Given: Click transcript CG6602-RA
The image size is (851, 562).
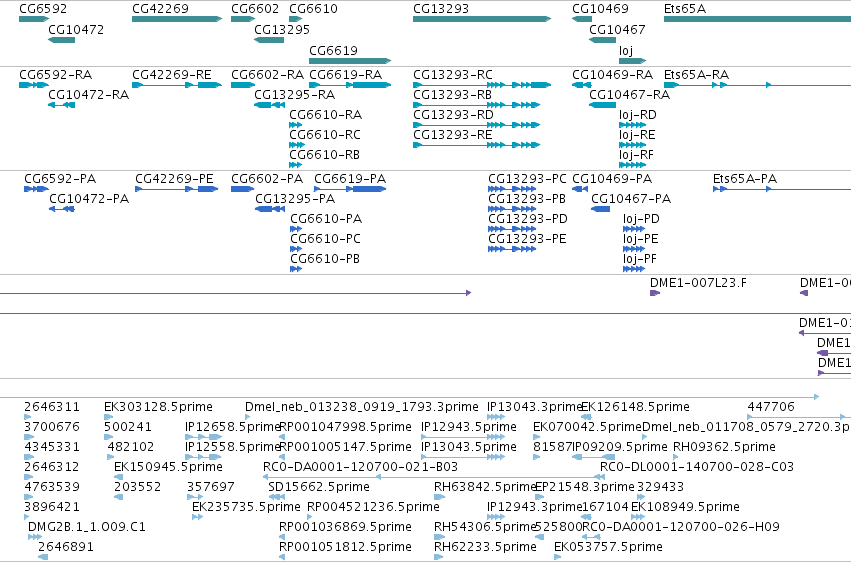Looking at the screenshot, I should pyautogui.click(x=268, y=74).
